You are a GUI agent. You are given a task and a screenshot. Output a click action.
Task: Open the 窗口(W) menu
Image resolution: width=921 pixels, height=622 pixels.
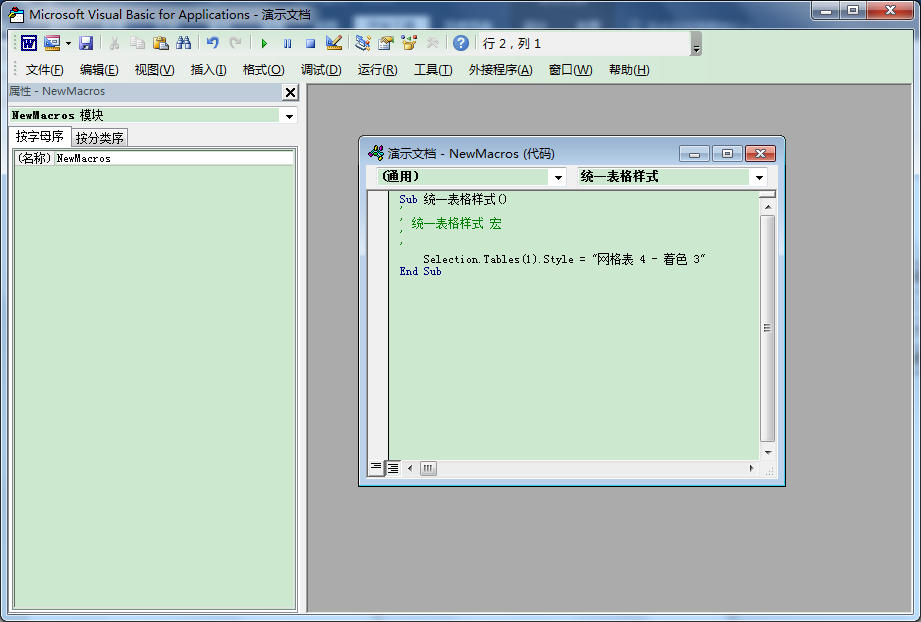(570, 70)
